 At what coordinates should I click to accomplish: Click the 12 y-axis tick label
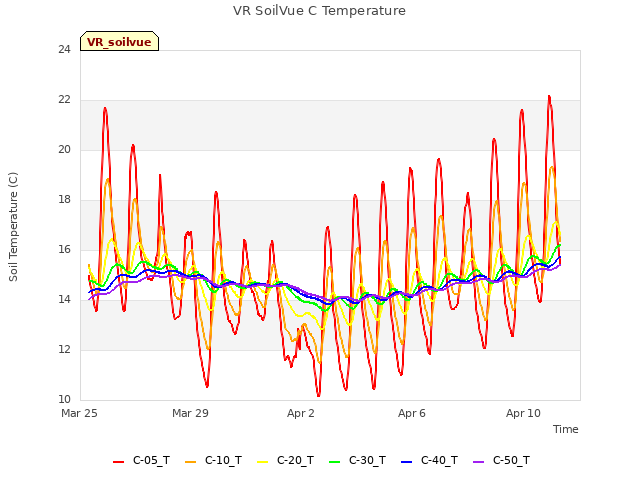coord(64,350)
